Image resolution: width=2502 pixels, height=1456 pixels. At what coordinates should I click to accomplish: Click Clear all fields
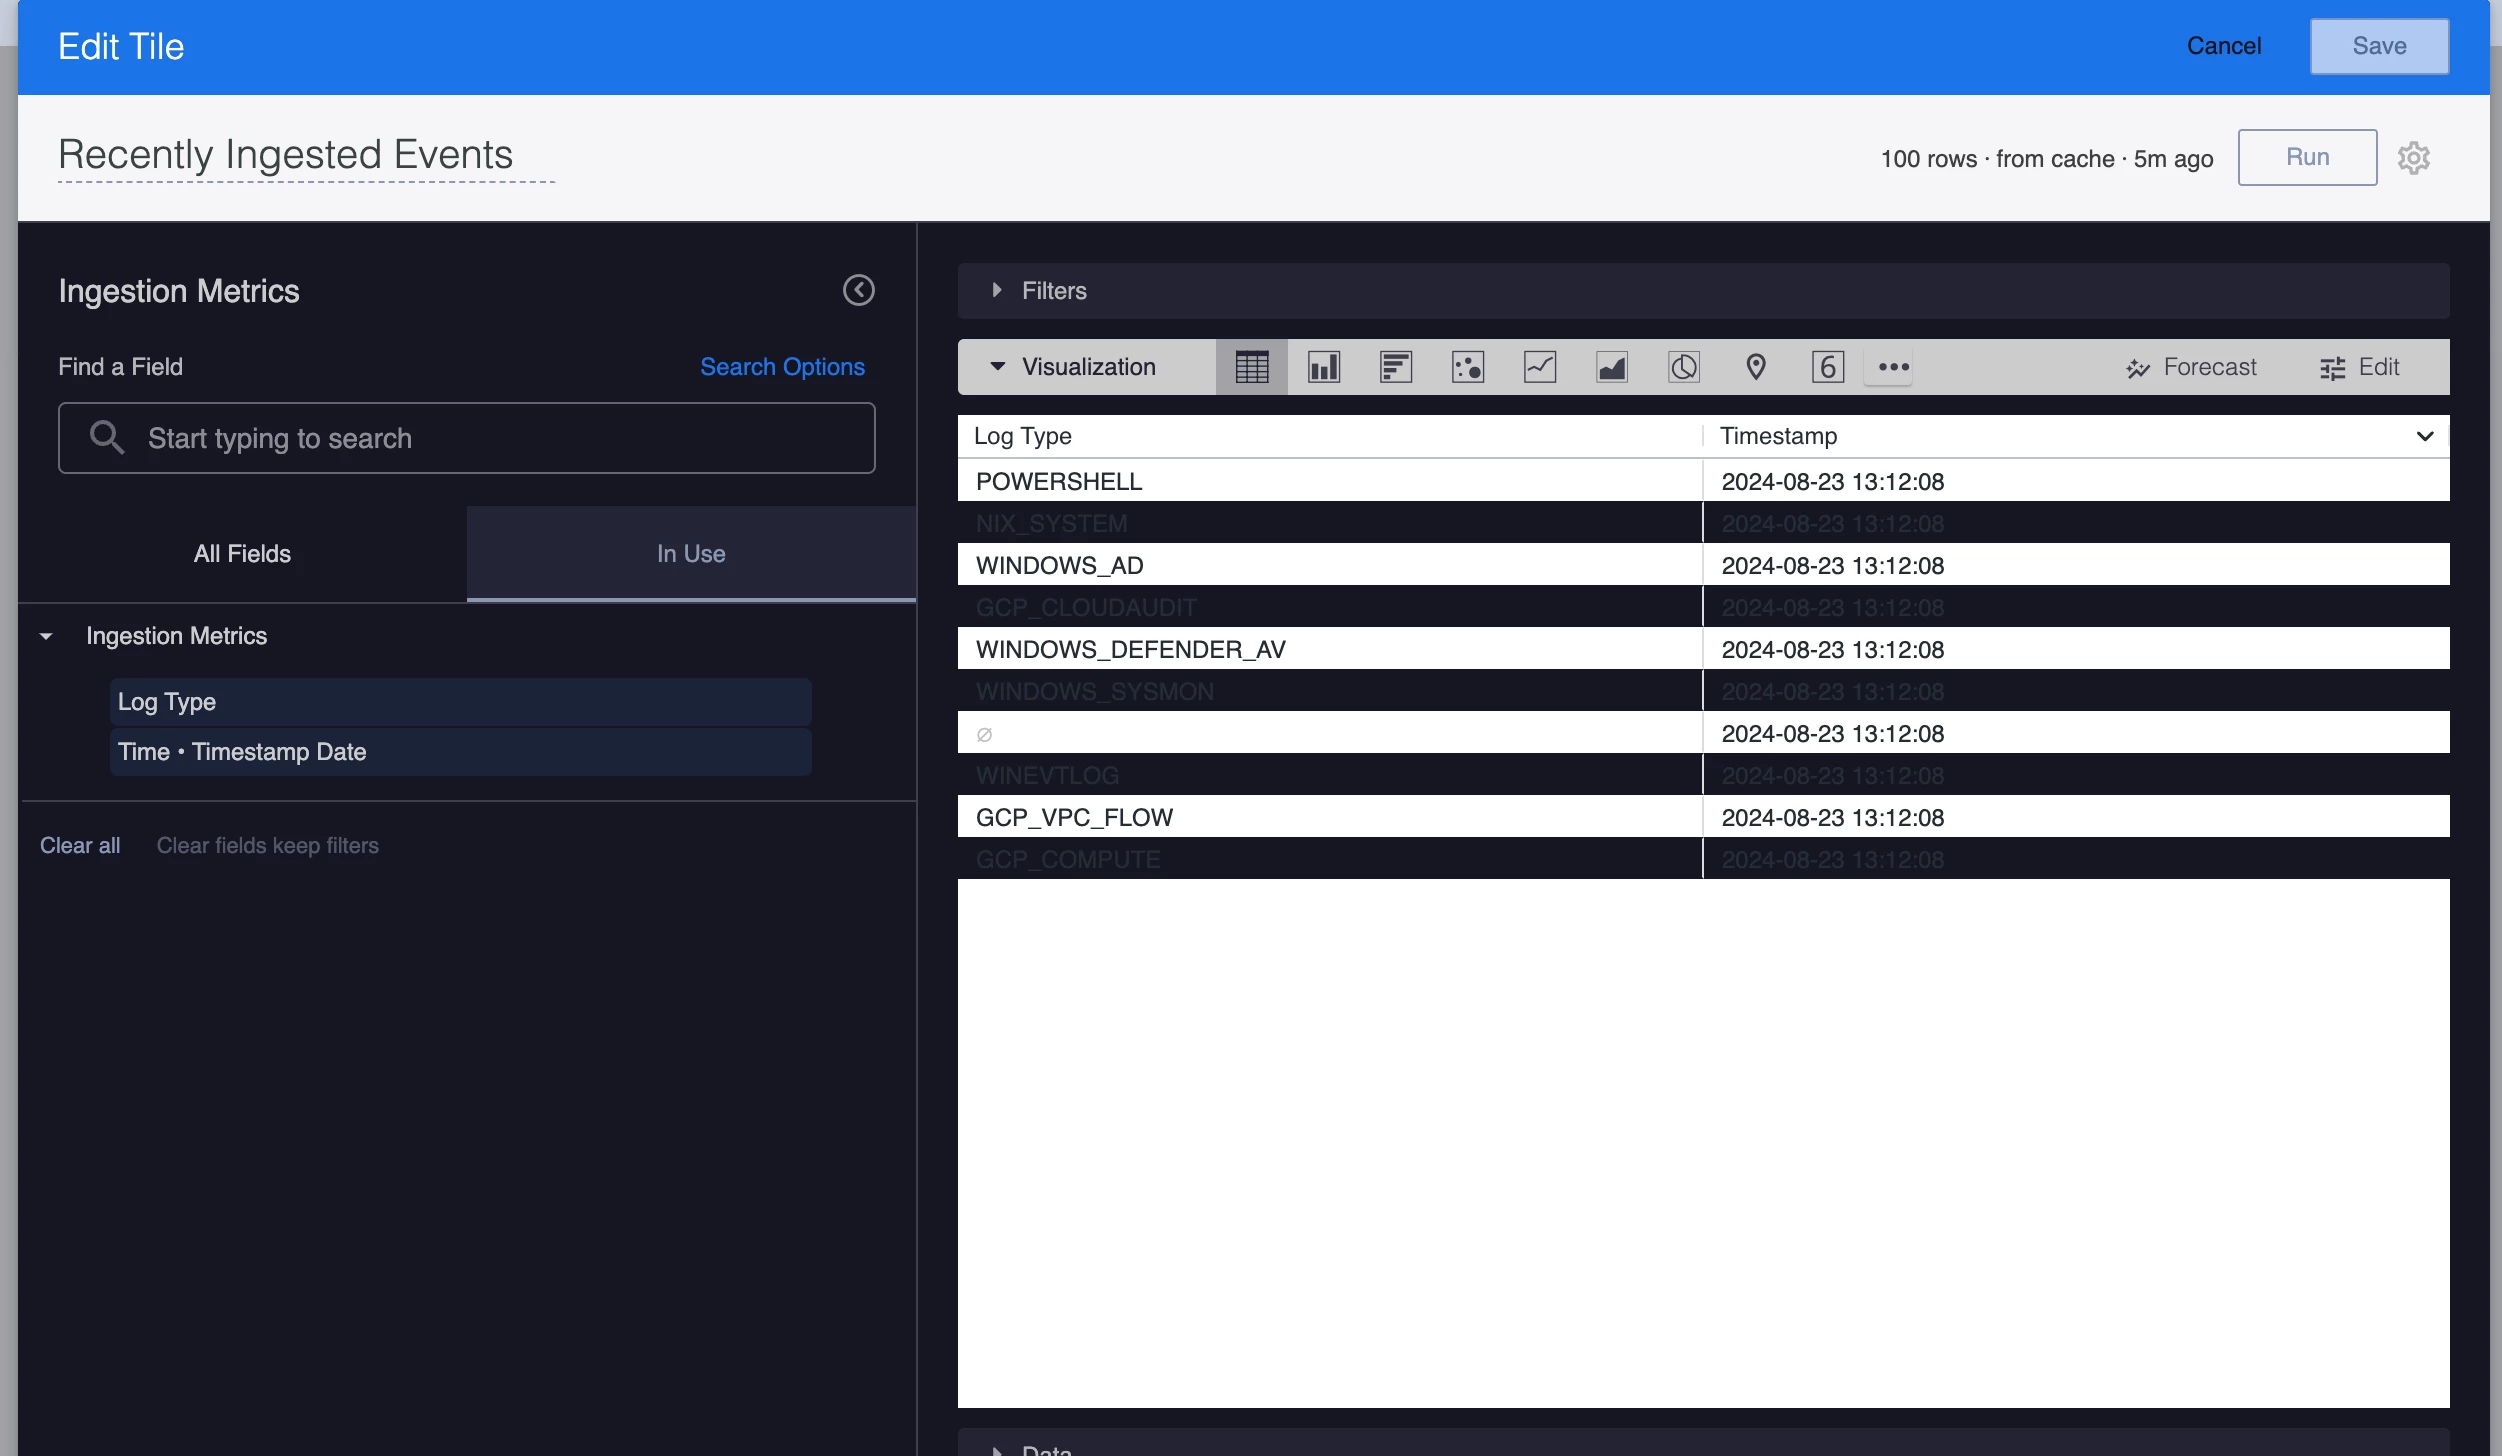coord(80,845)
